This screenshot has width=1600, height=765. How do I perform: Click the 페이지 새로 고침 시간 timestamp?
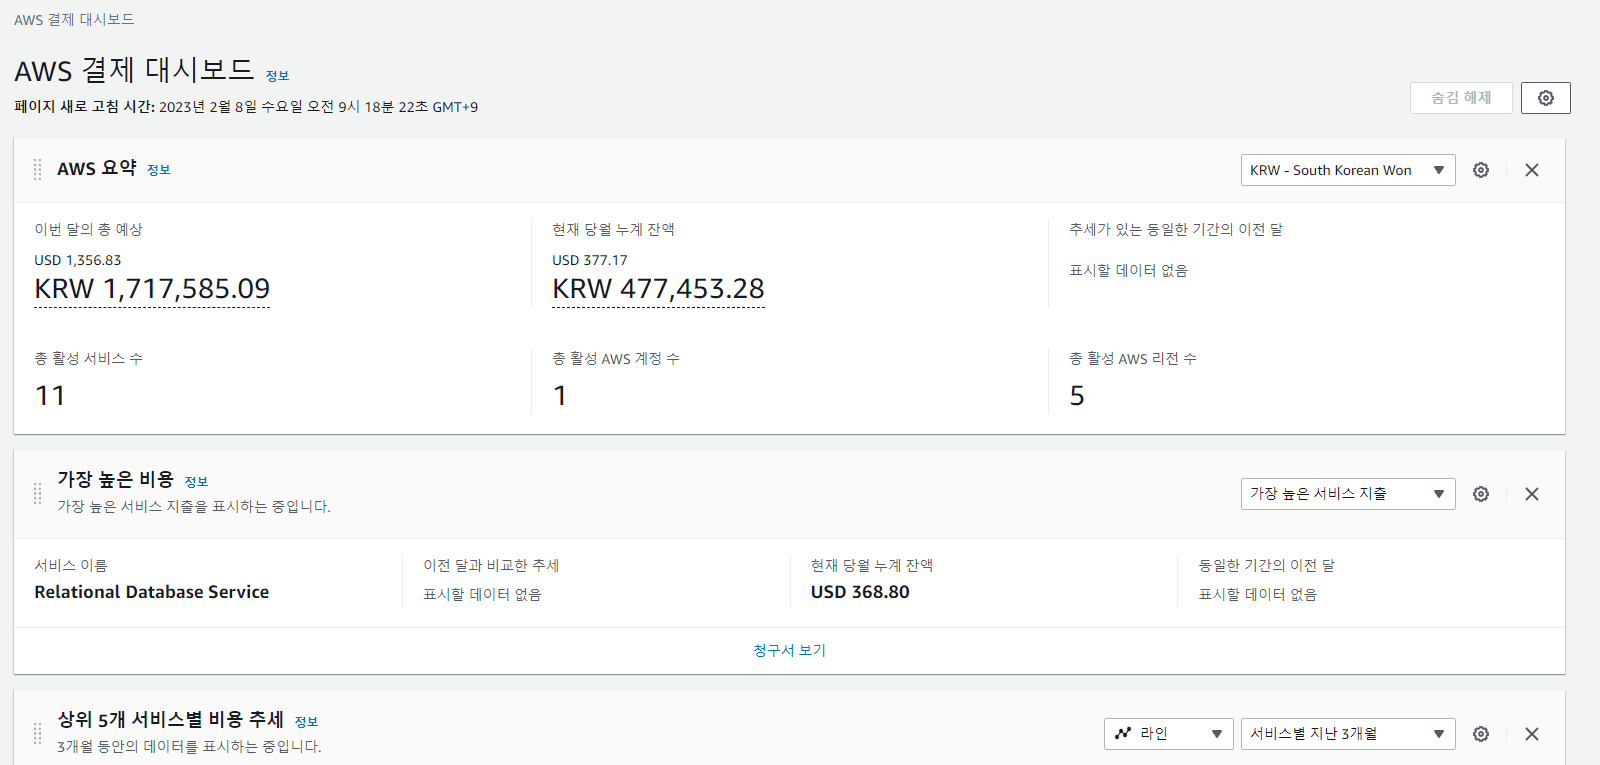click(x=246, y=107)
